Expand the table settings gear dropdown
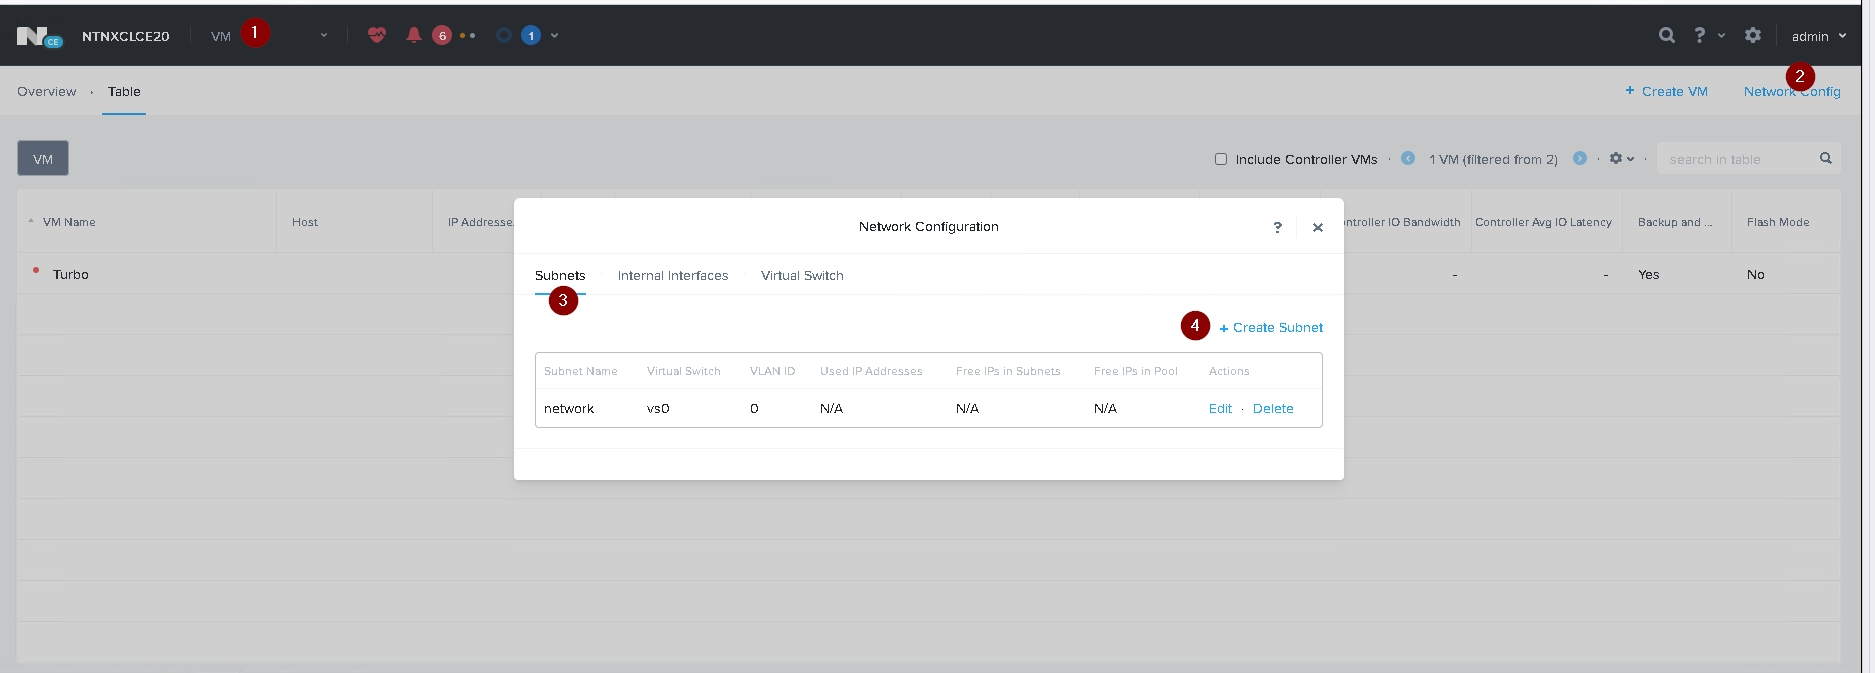Viewport: 1875px width, 673px height. (1621, 159)
